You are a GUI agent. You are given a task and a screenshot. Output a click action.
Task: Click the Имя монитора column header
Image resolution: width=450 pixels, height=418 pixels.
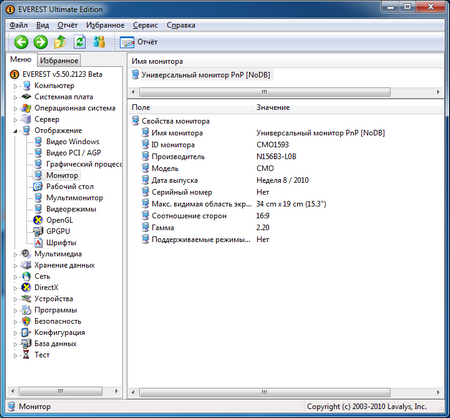tap(286, 61)
